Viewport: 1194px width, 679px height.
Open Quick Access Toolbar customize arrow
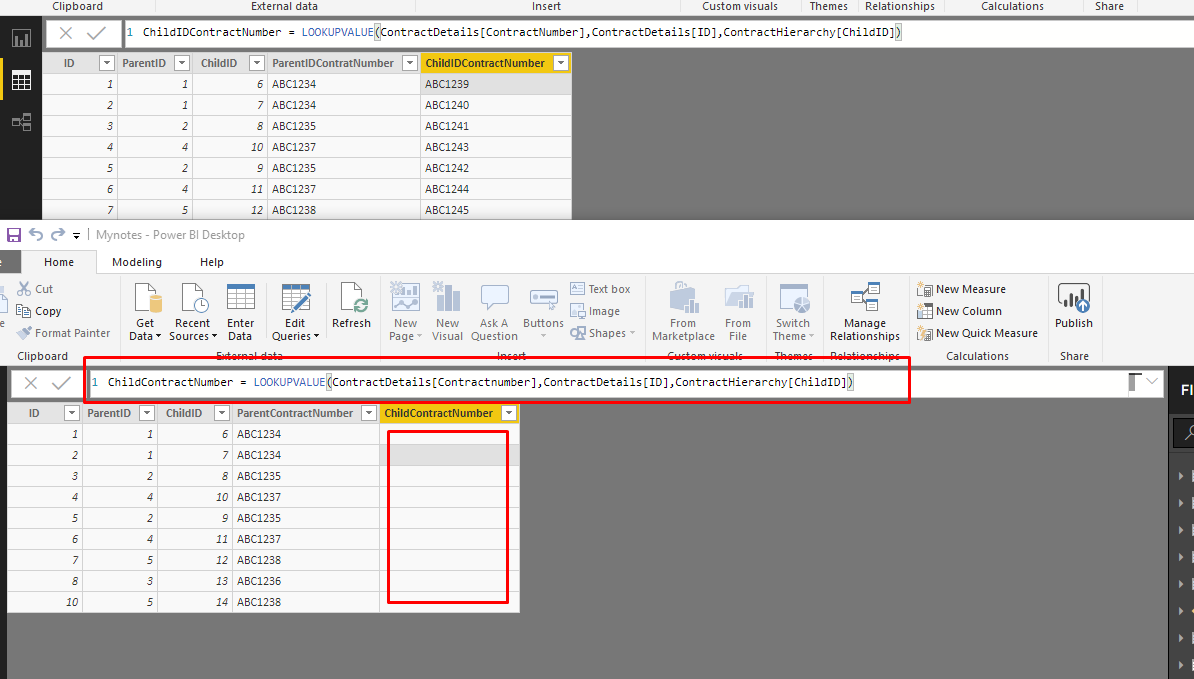[76, 236]
